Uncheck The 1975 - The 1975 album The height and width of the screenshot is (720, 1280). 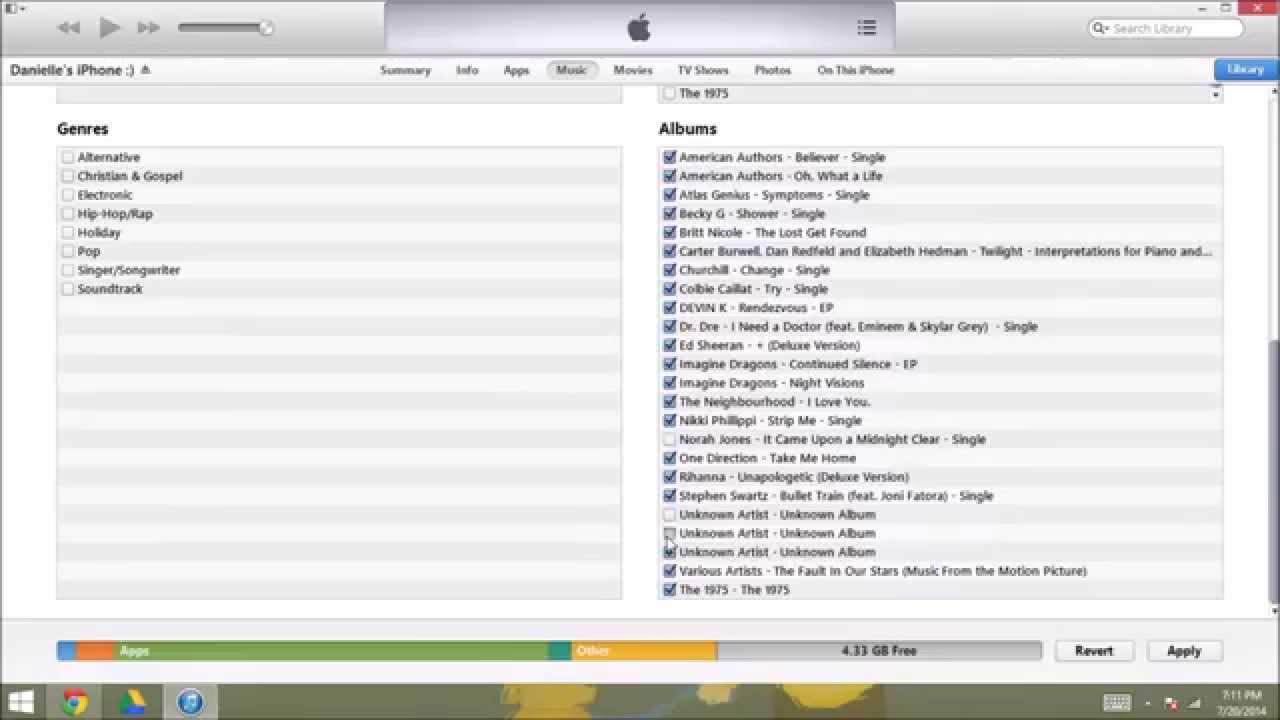[670, 590]
